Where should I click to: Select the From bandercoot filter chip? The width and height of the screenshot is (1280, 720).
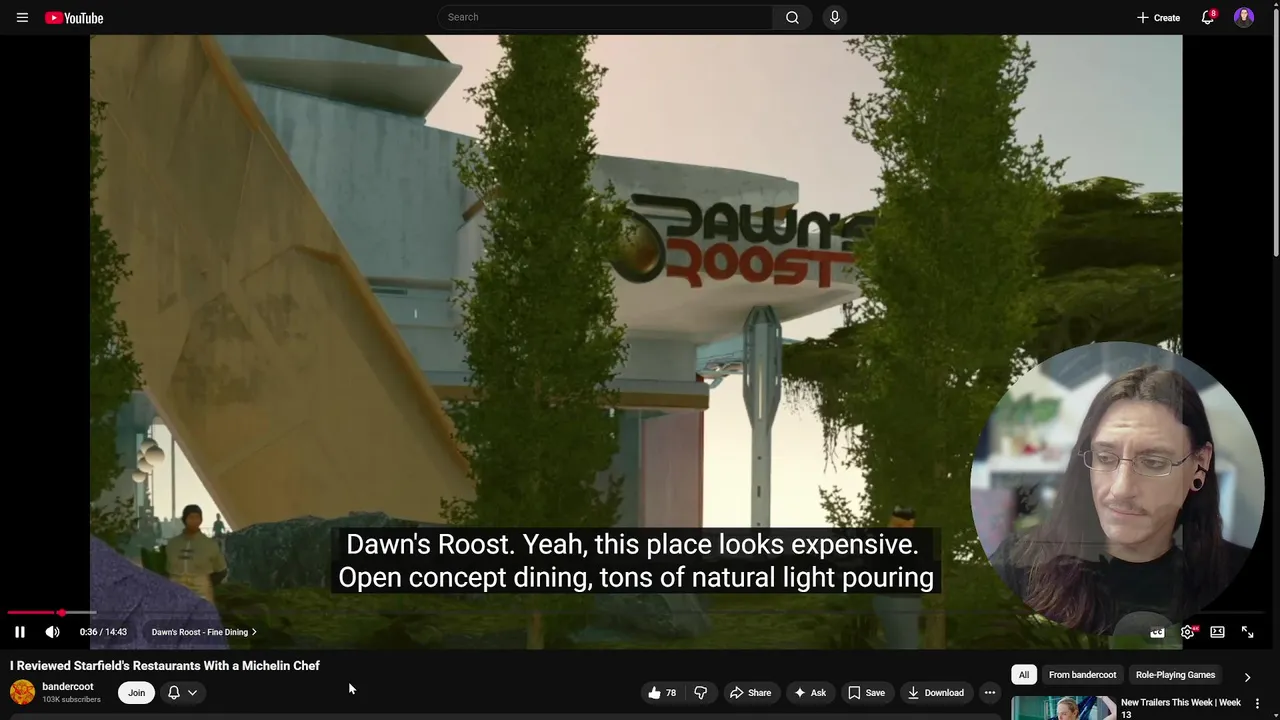click(1082, 675)
